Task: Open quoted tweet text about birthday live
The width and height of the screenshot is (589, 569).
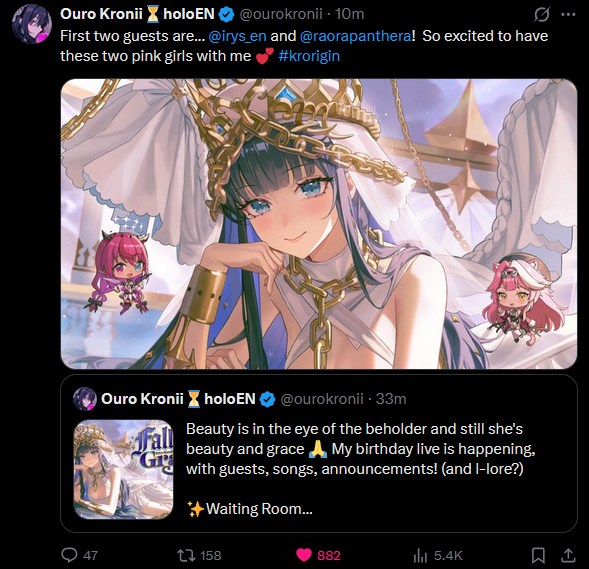Action: [x=361, y=469]
